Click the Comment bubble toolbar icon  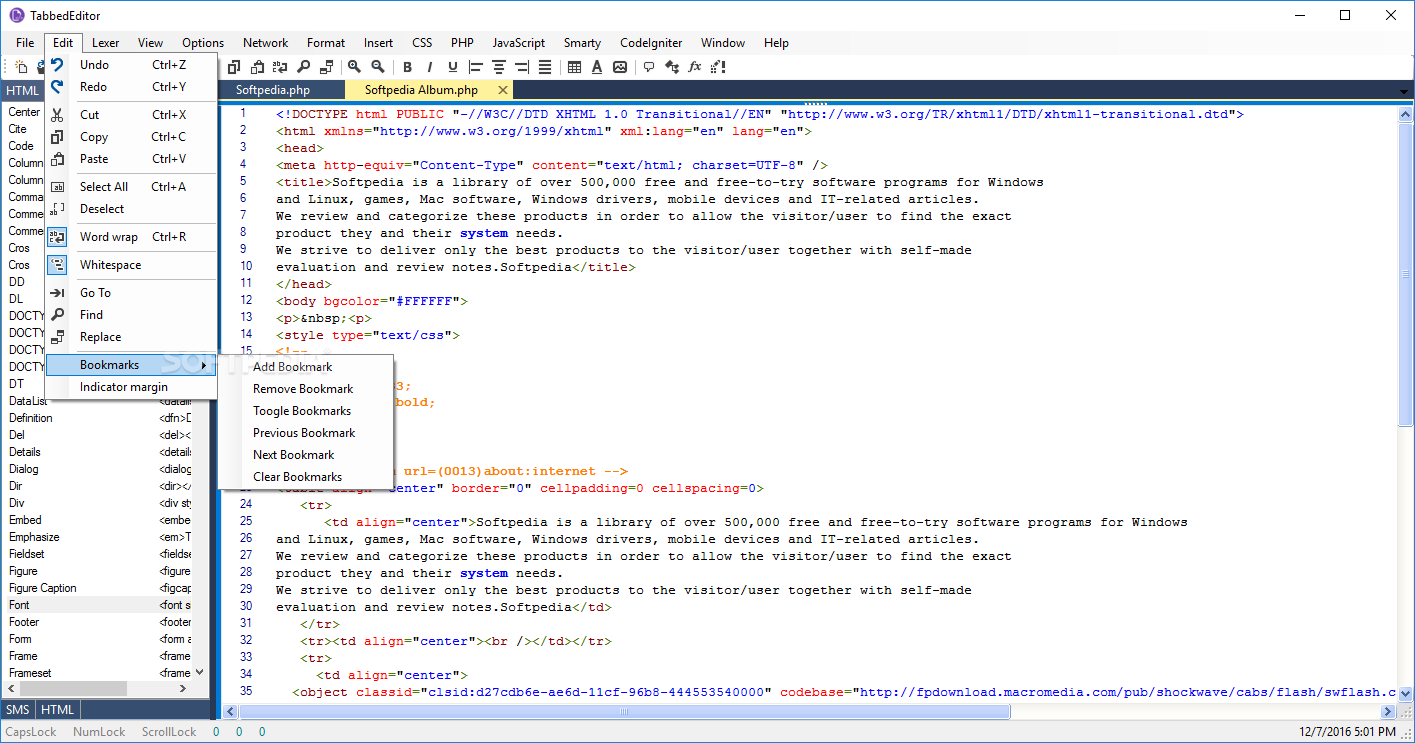coord(649,67)
